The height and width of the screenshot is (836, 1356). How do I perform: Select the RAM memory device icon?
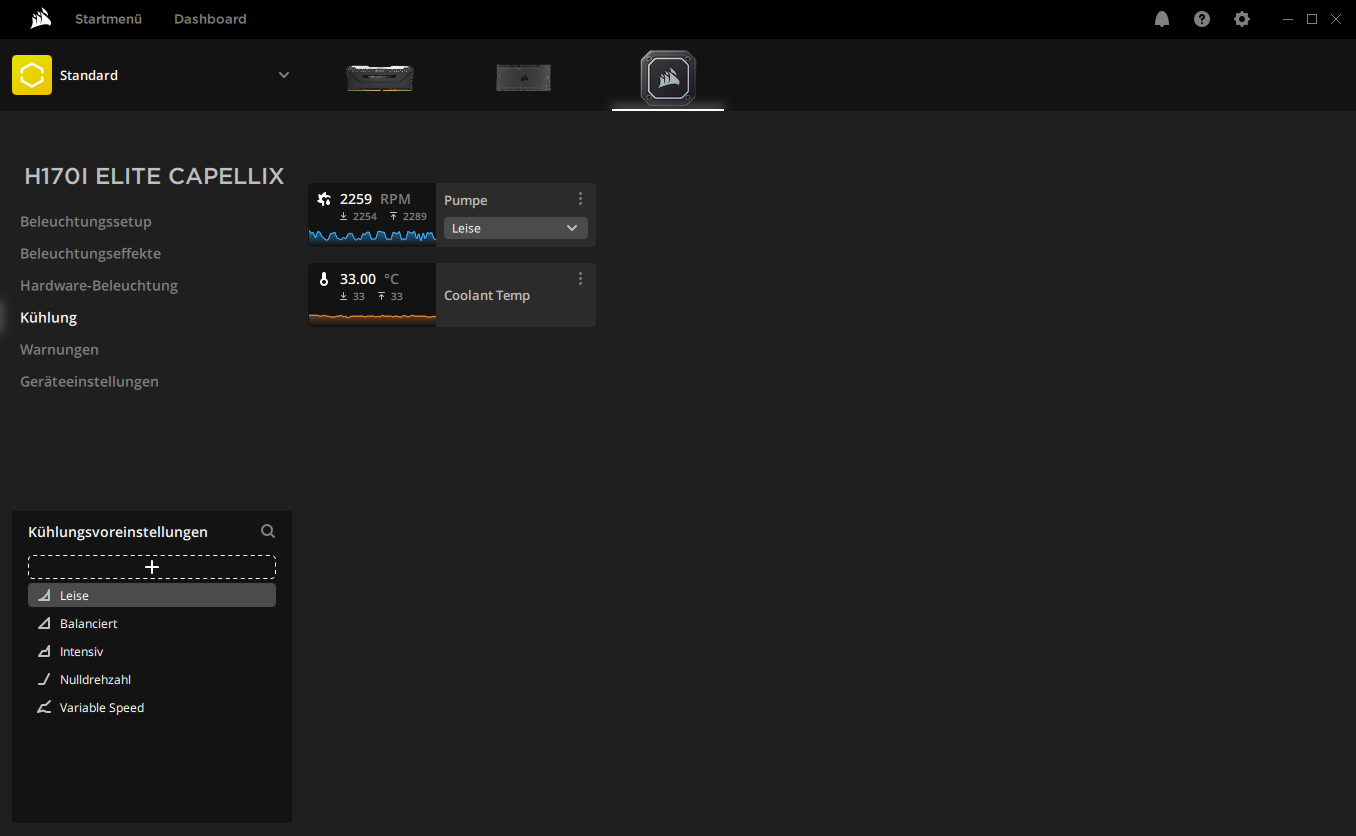[x=380, y=77]
